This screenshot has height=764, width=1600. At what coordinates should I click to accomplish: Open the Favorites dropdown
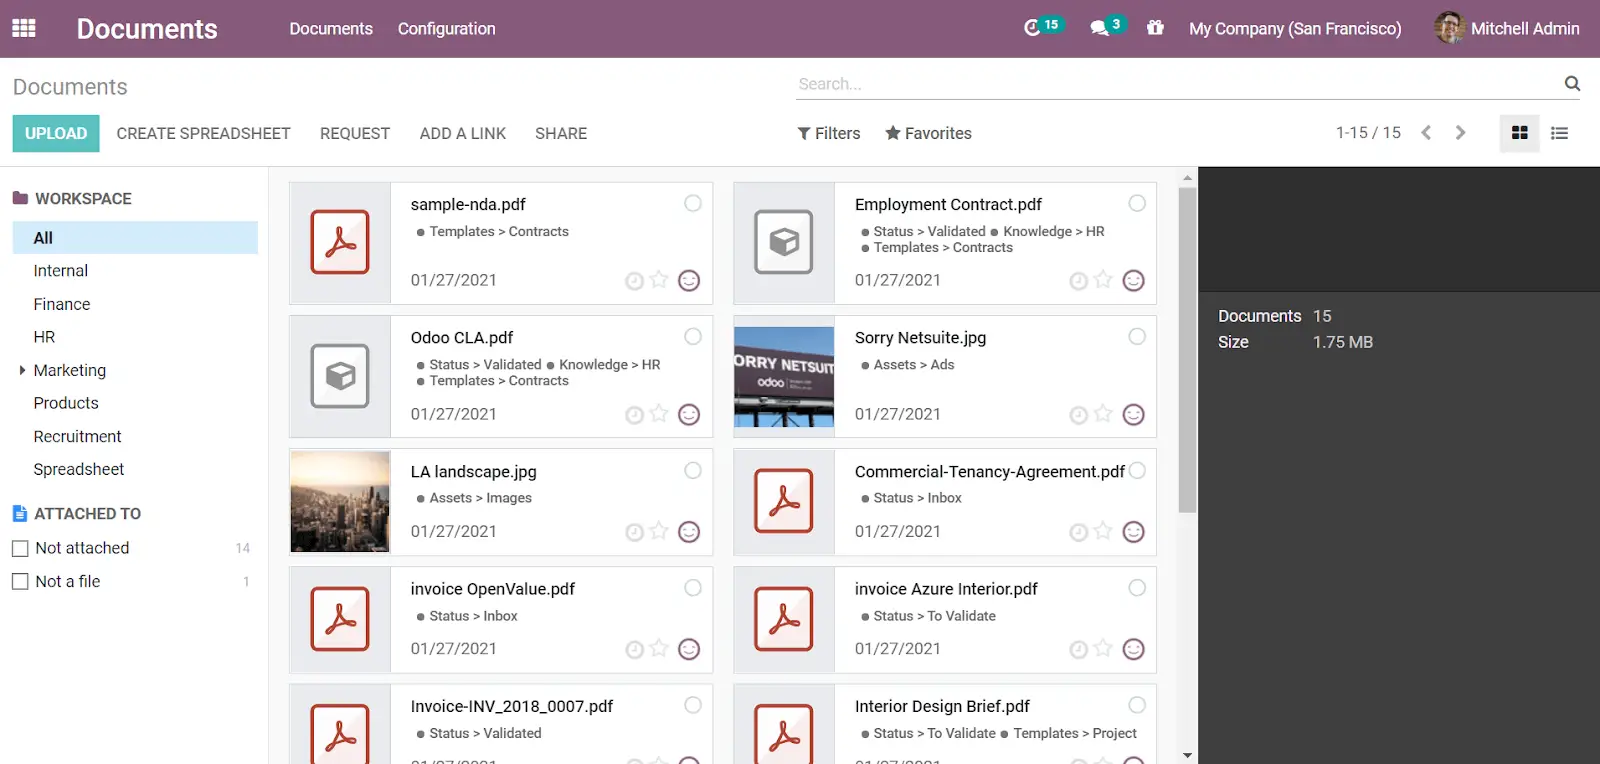[928, 133]
